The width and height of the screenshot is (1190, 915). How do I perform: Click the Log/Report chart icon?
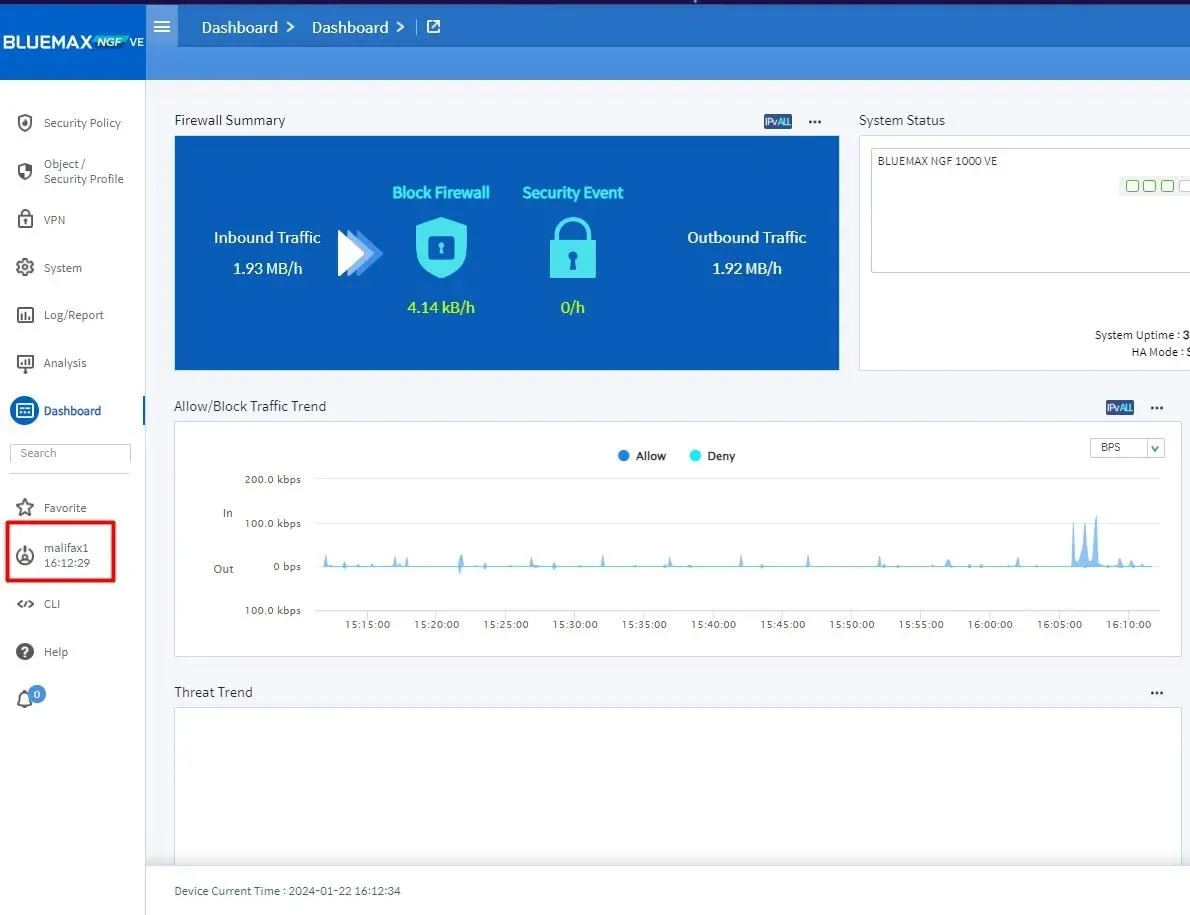click(25, 315)
